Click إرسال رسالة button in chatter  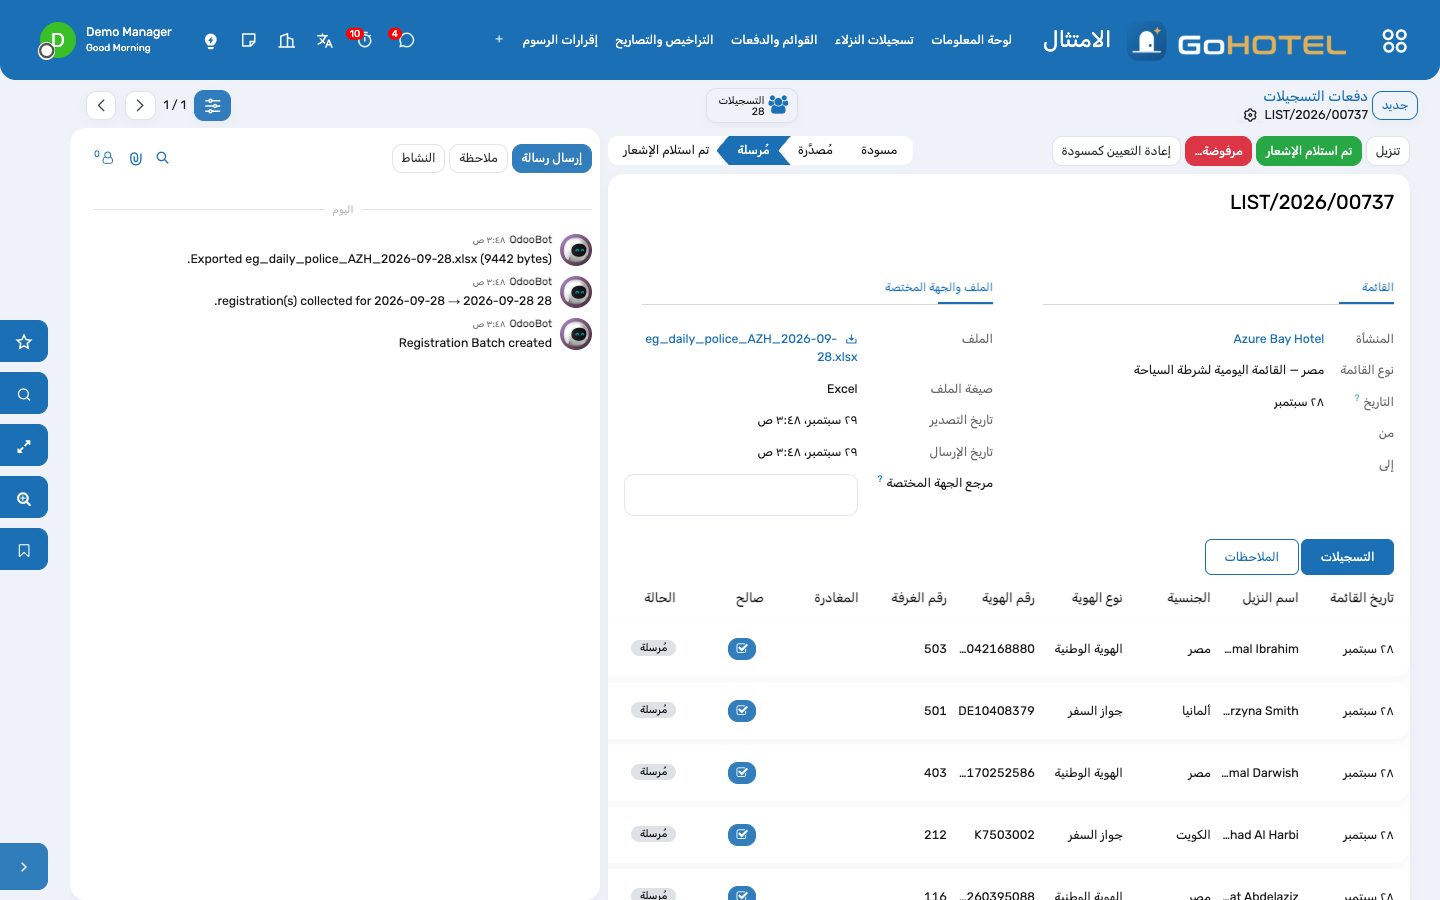(552, 158)
